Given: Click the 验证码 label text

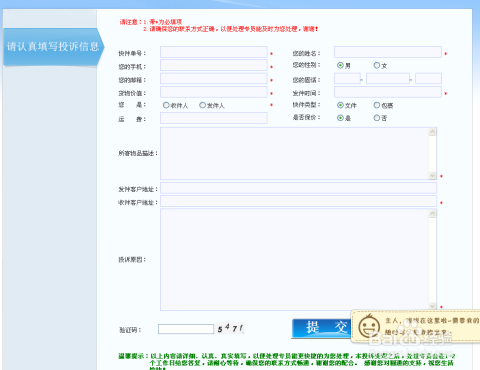Looking at the screenshot, I should click(x=130, y=330).
